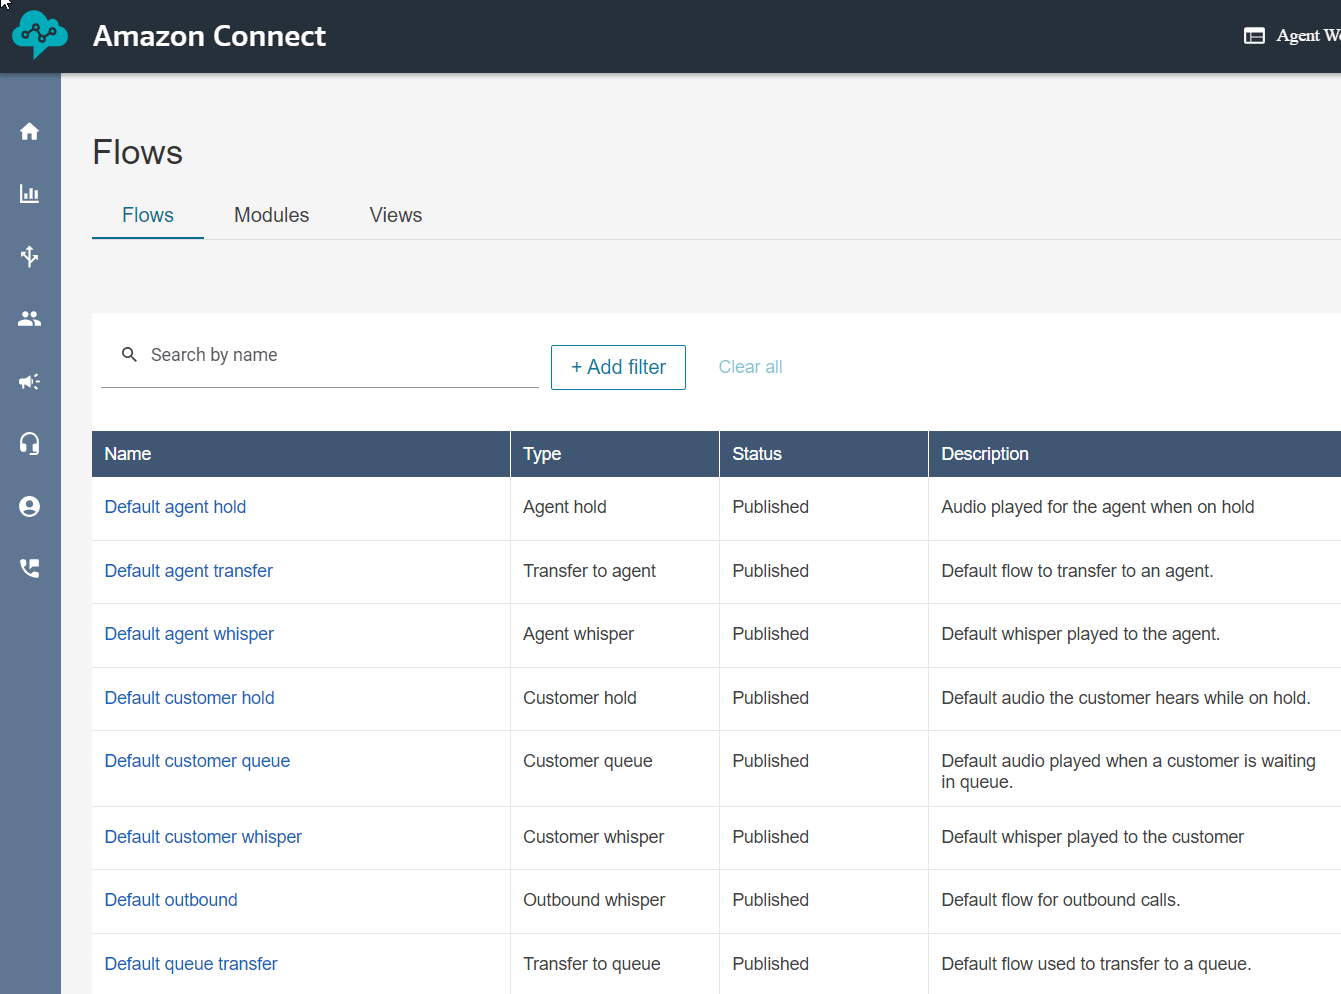The width and height of the screenshot is (1341, 994).
Task: Open the Home sidebar icon
Action: pyautogui.click(x=30, y=131)
